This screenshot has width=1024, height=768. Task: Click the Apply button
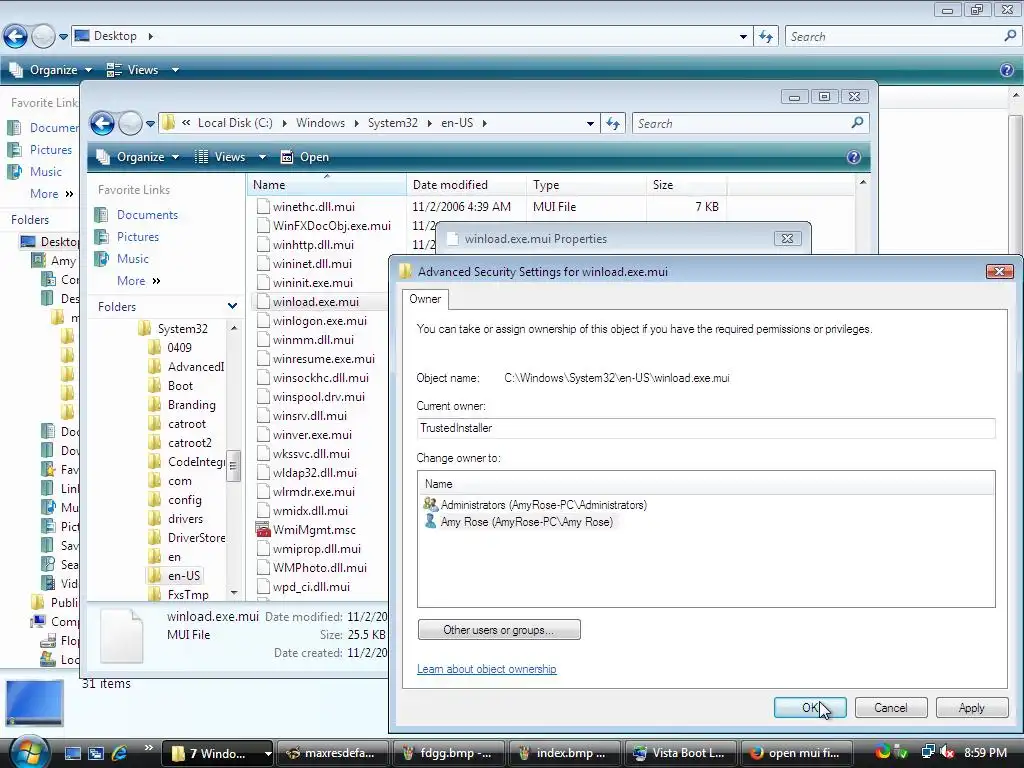(x=972, y=707)
